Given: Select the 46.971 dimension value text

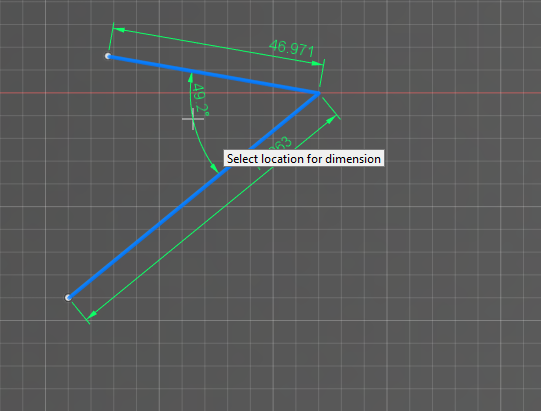Looking at the screenshot, I should pos(292,48).
